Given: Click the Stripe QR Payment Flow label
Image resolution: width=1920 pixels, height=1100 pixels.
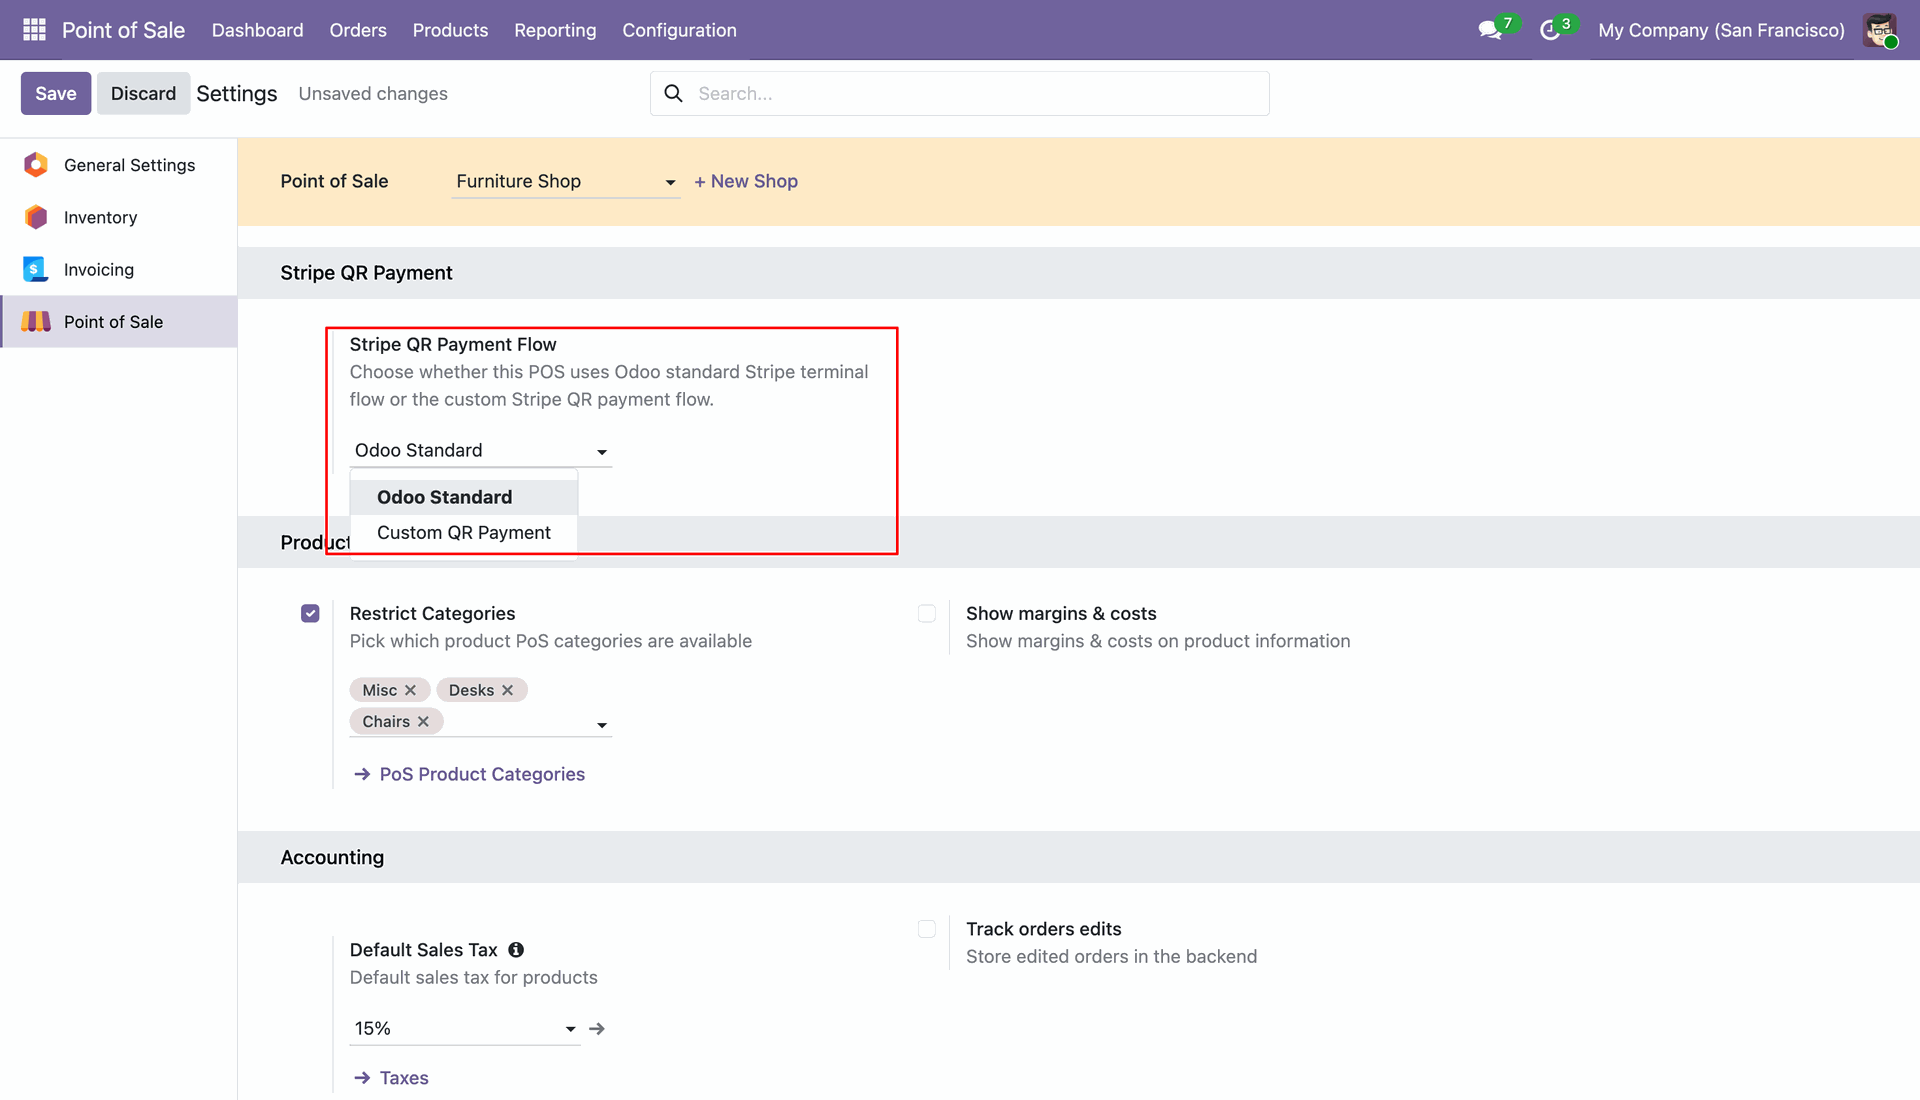Looking at the screenshot, I should pyautogui.click(x=453, y=344).
